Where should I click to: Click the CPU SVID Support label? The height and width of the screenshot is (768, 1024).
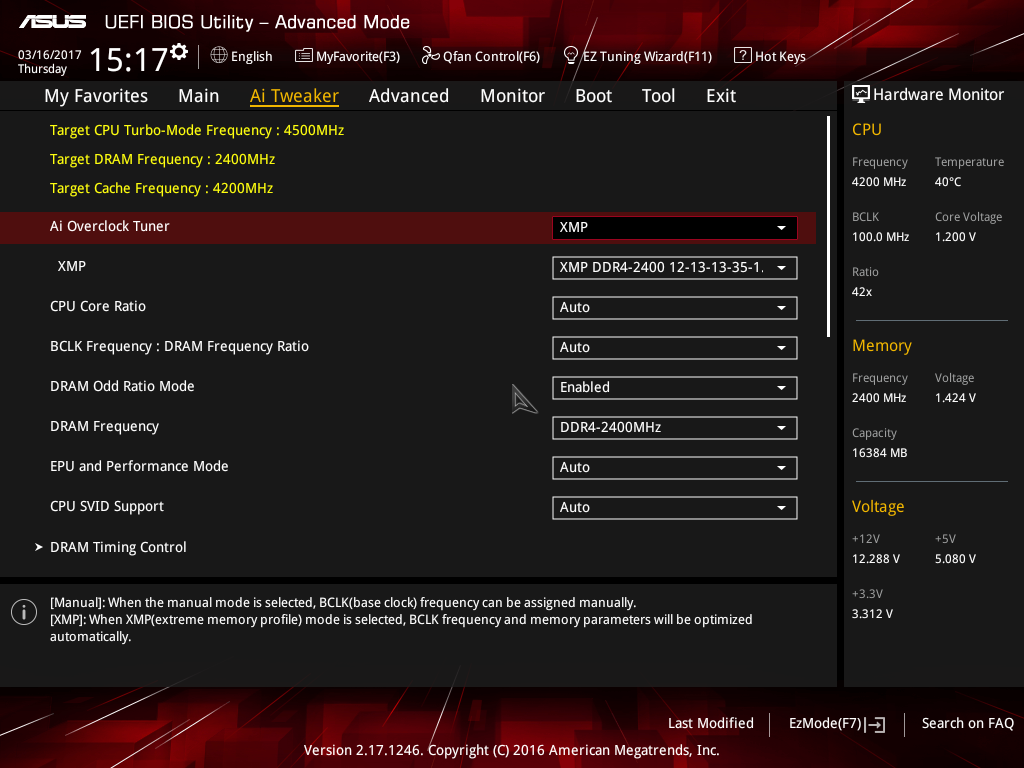(x=106, y=506)
